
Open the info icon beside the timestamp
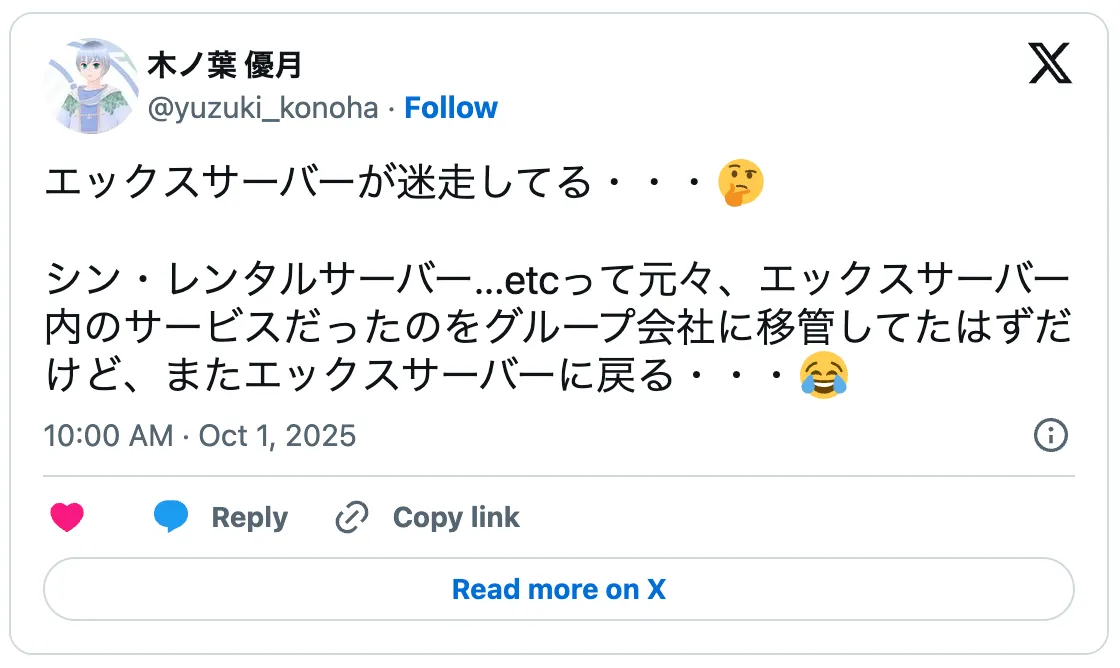click(1051, 437)
